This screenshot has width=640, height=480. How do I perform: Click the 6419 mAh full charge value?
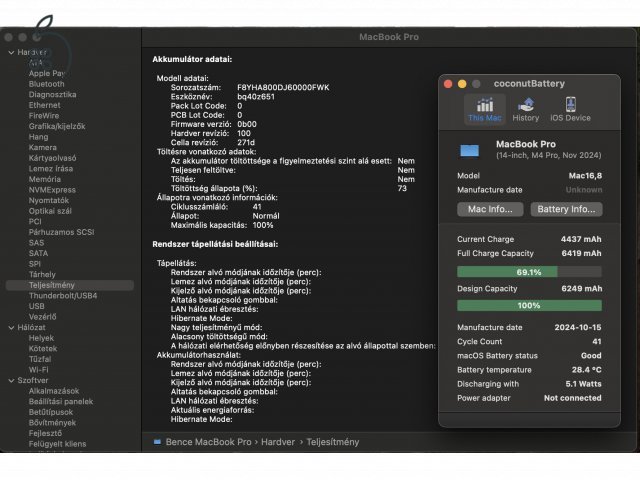pyautogui.click(x=581, y=253)
